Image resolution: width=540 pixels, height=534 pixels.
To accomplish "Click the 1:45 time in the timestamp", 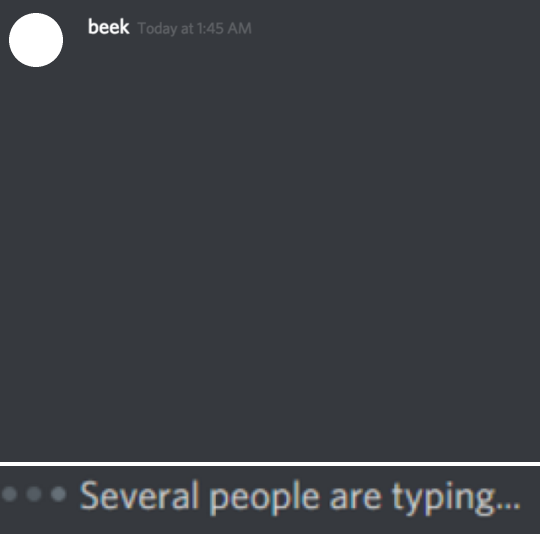I will [x=210, y=28].
